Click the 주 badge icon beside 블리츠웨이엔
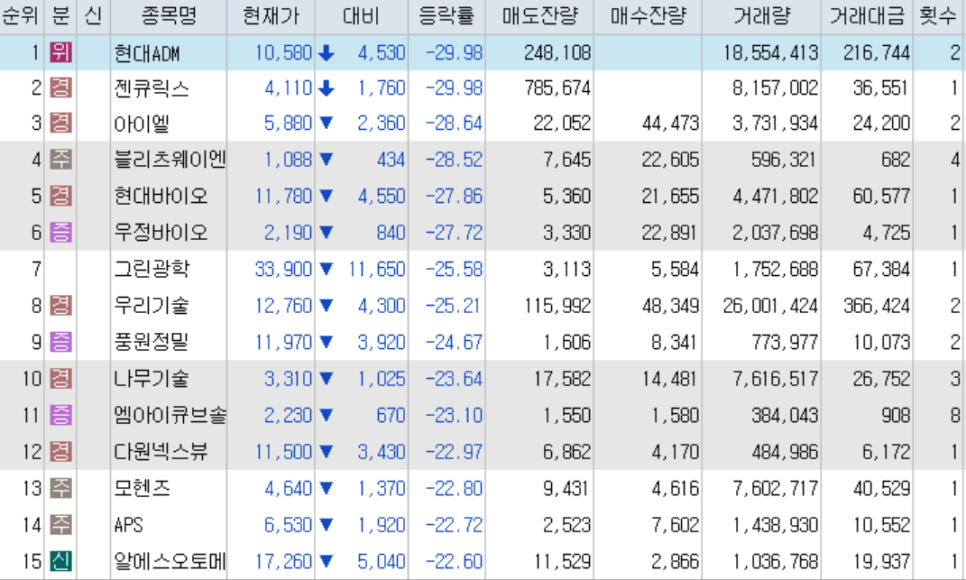Image resolution: width=966 pixels, height=580 pixels. coord(60,160)
